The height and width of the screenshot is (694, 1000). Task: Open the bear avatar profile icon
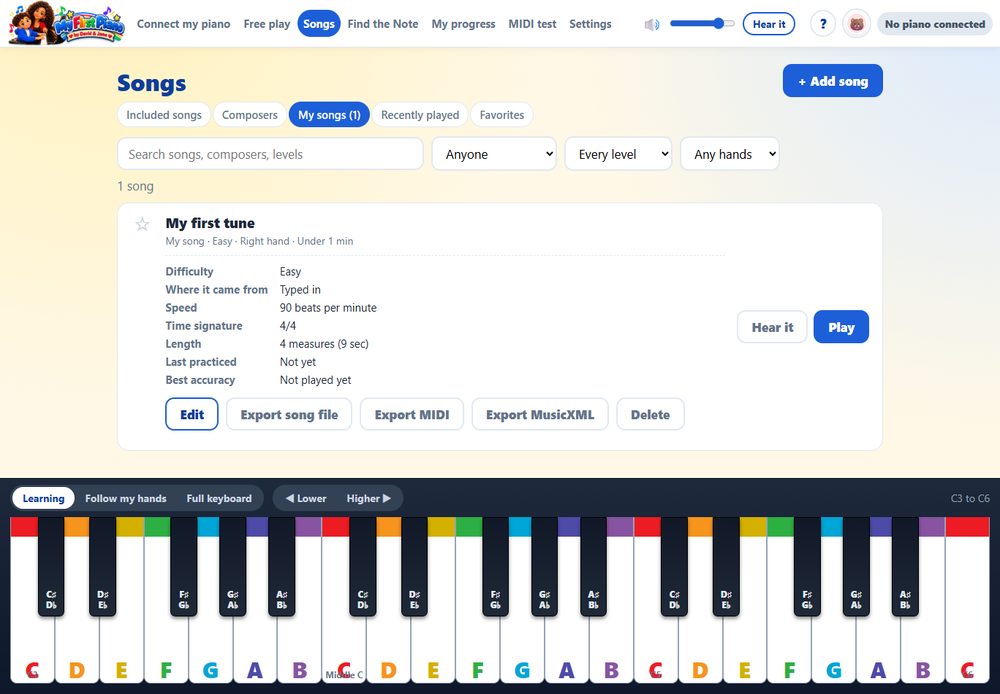[857, 24]
